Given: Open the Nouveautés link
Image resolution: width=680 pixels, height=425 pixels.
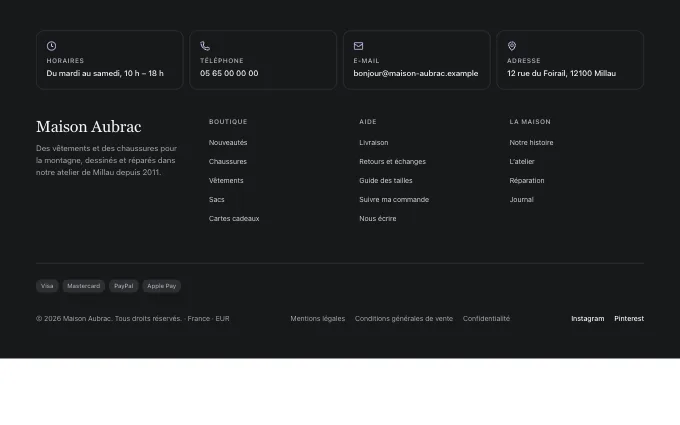Looking at the screenshot, I should point(228,142).
